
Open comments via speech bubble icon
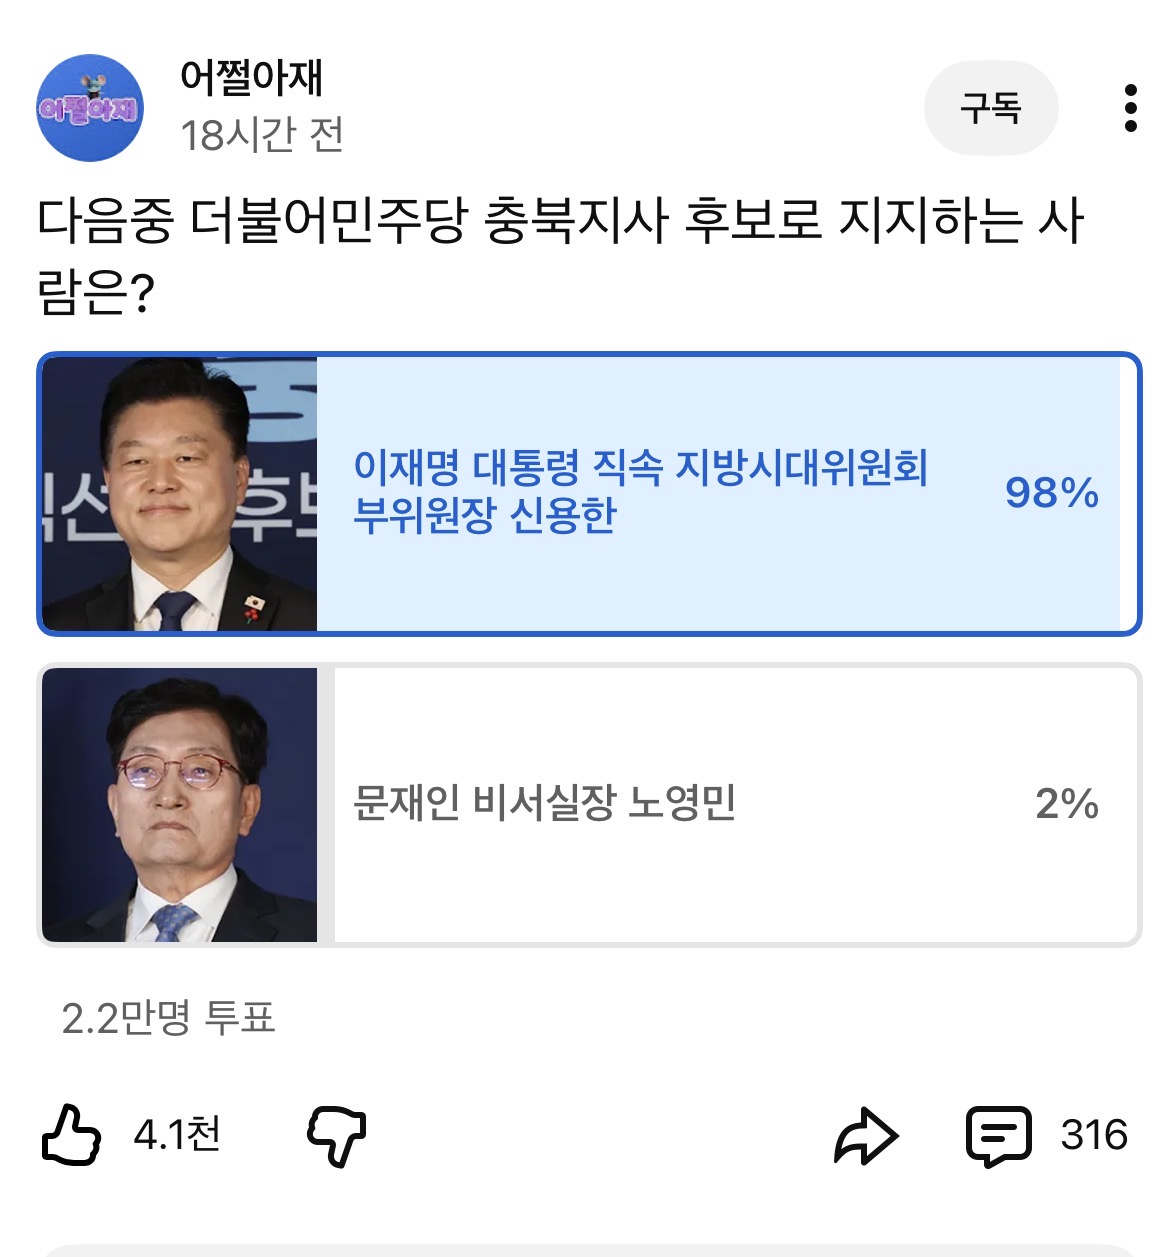(x=997, y=1136)
